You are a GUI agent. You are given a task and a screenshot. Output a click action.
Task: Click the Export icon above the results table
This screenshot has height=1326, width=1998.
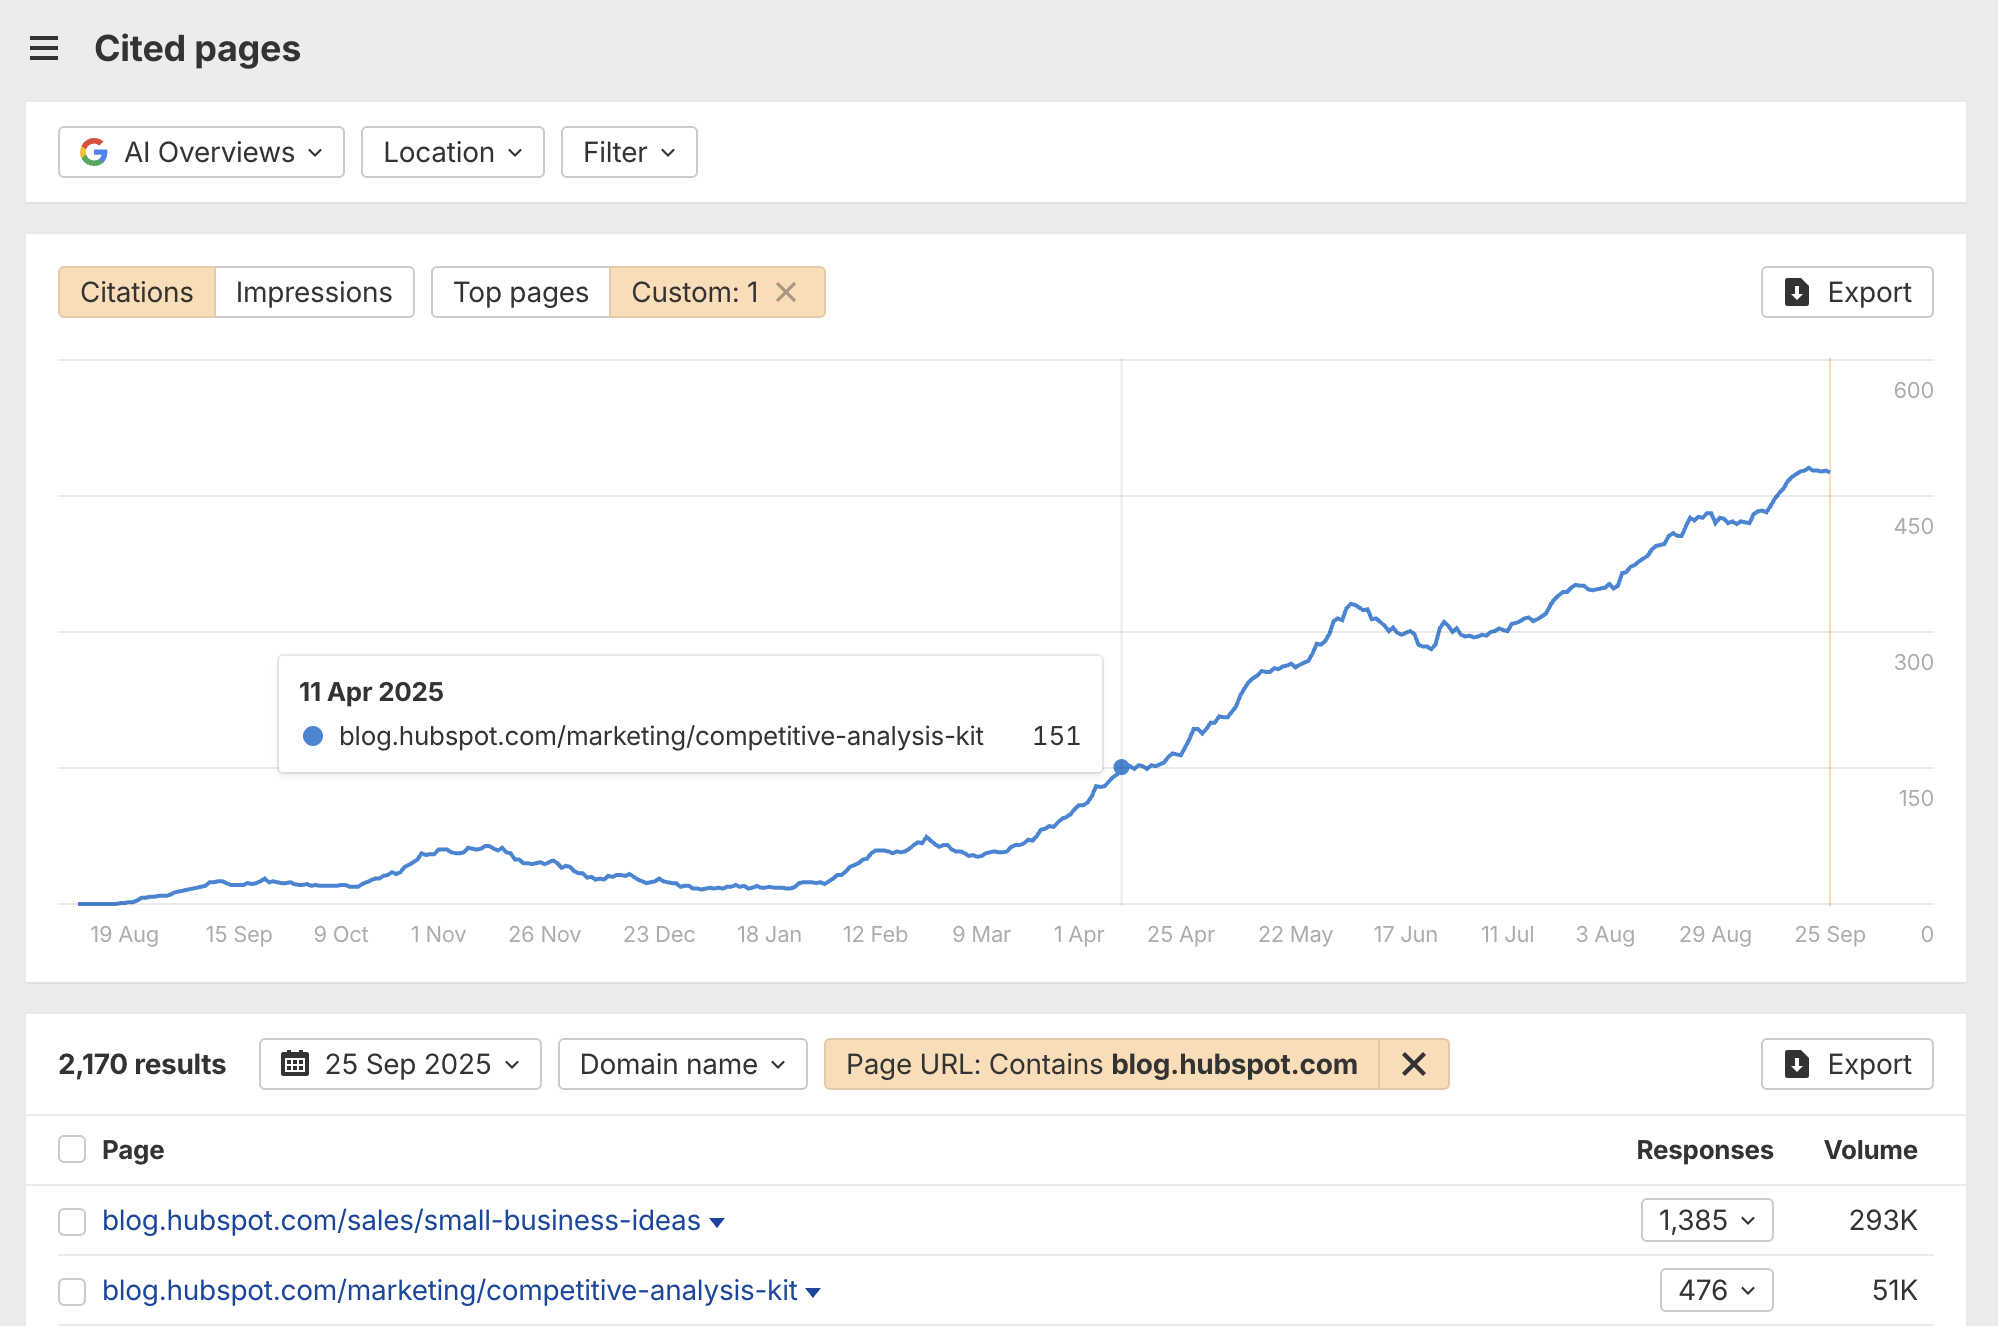[x=1797, y=1064]
